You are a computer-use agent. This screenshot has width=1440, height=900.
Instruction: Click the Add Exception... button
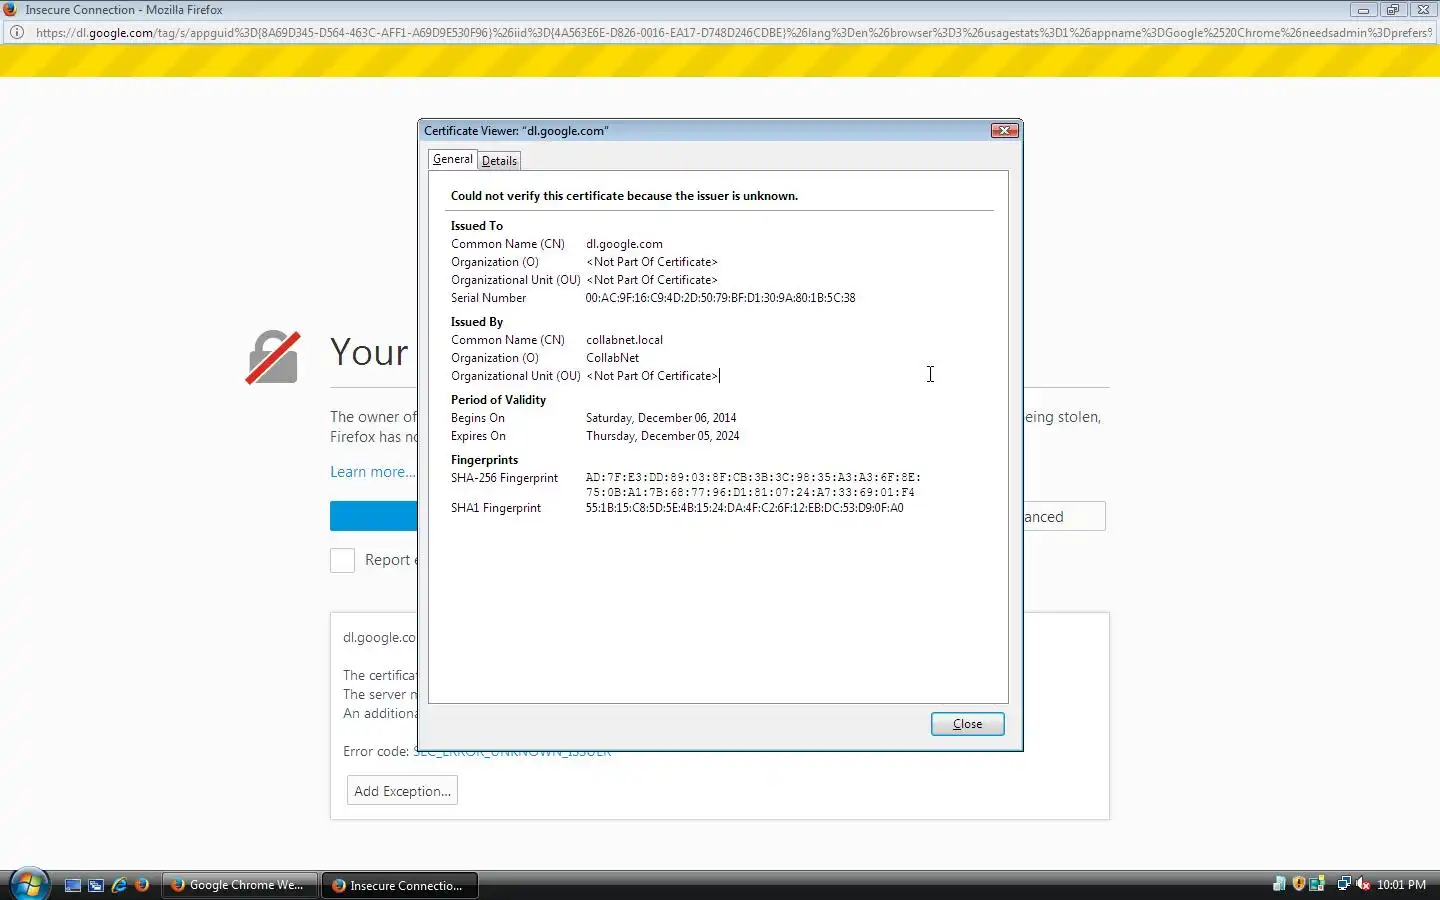tap(402, 791)
